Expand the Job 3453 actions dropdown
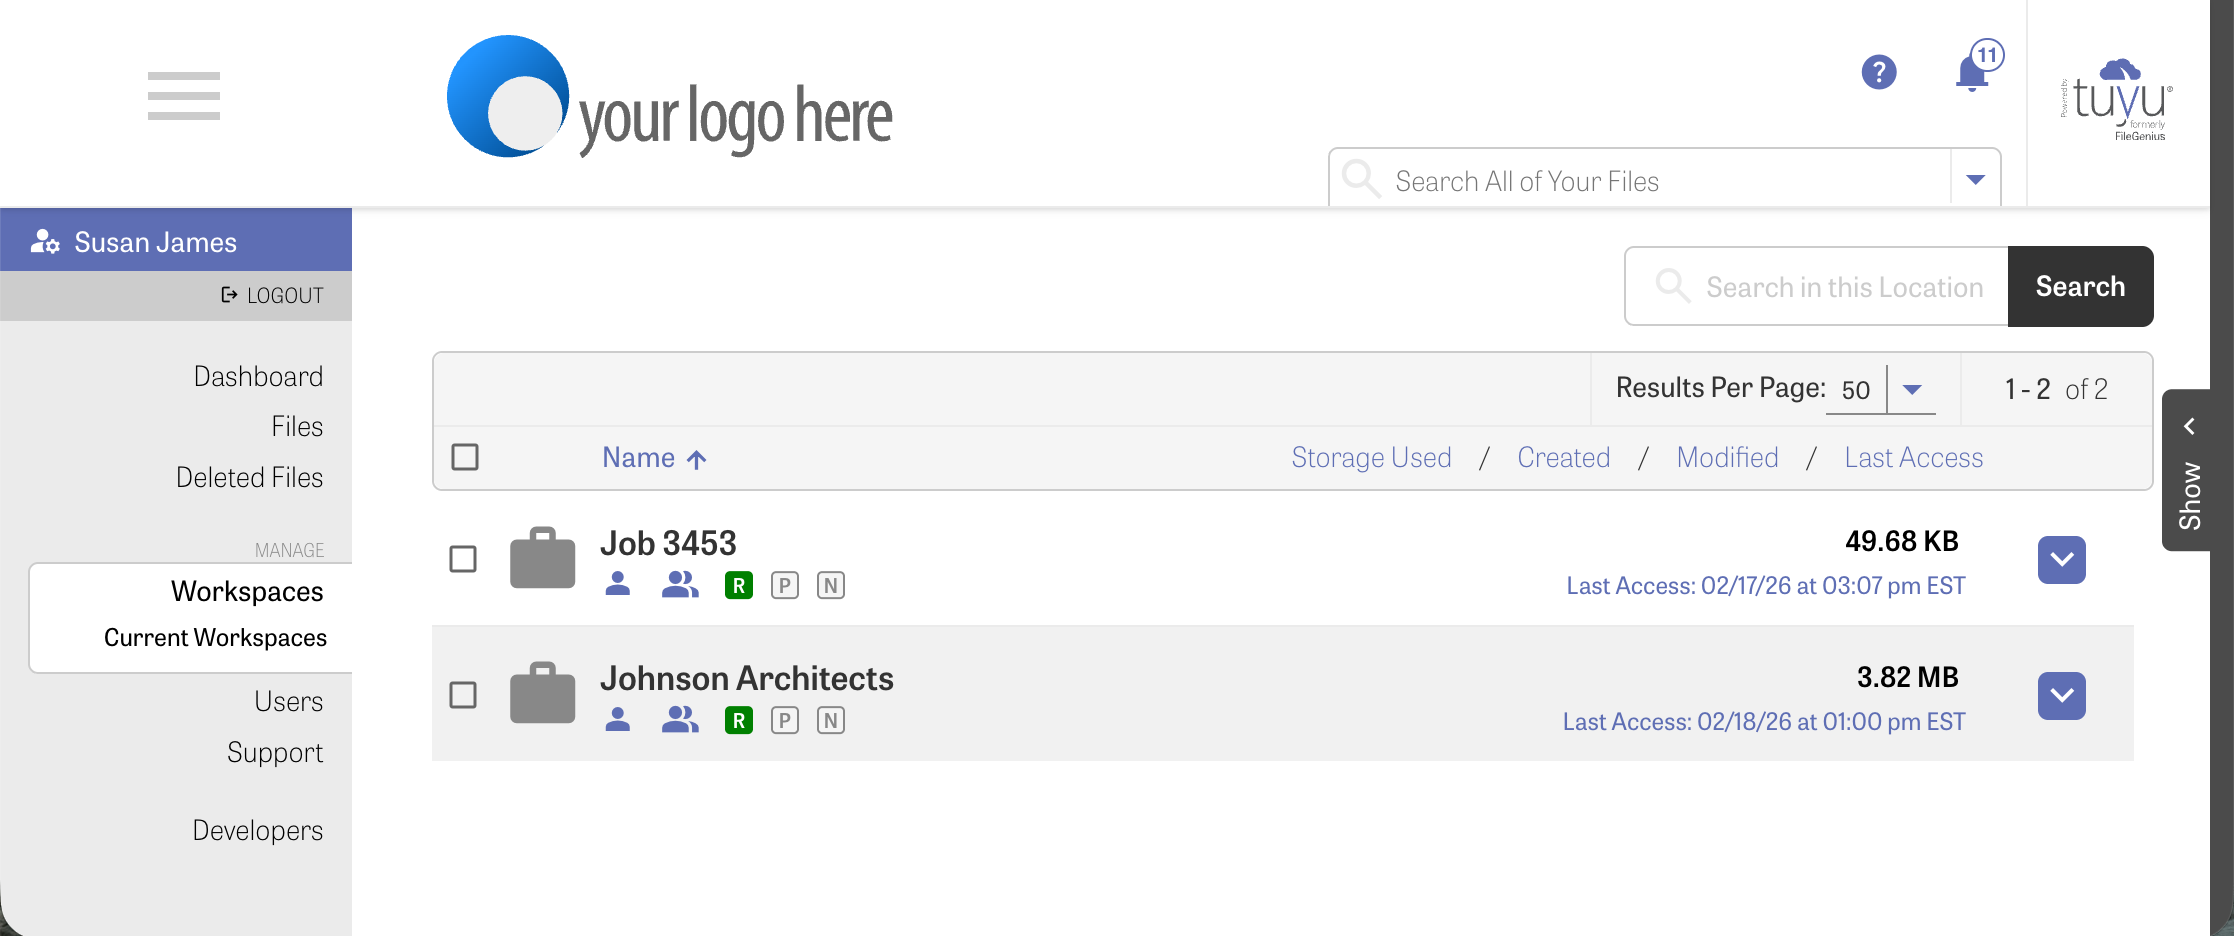Image resolution: width=2234 pixels, height=936 pixels. coord(2062,560)
